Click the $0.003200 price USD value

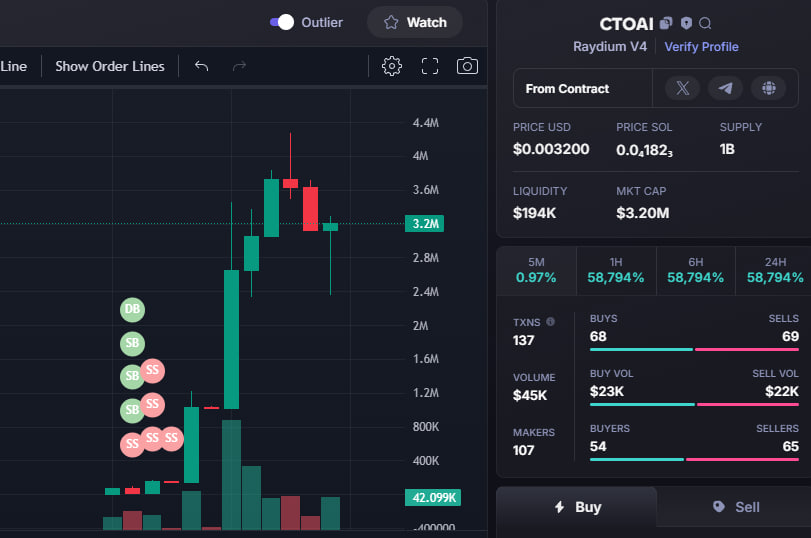(x=551, y=149)
